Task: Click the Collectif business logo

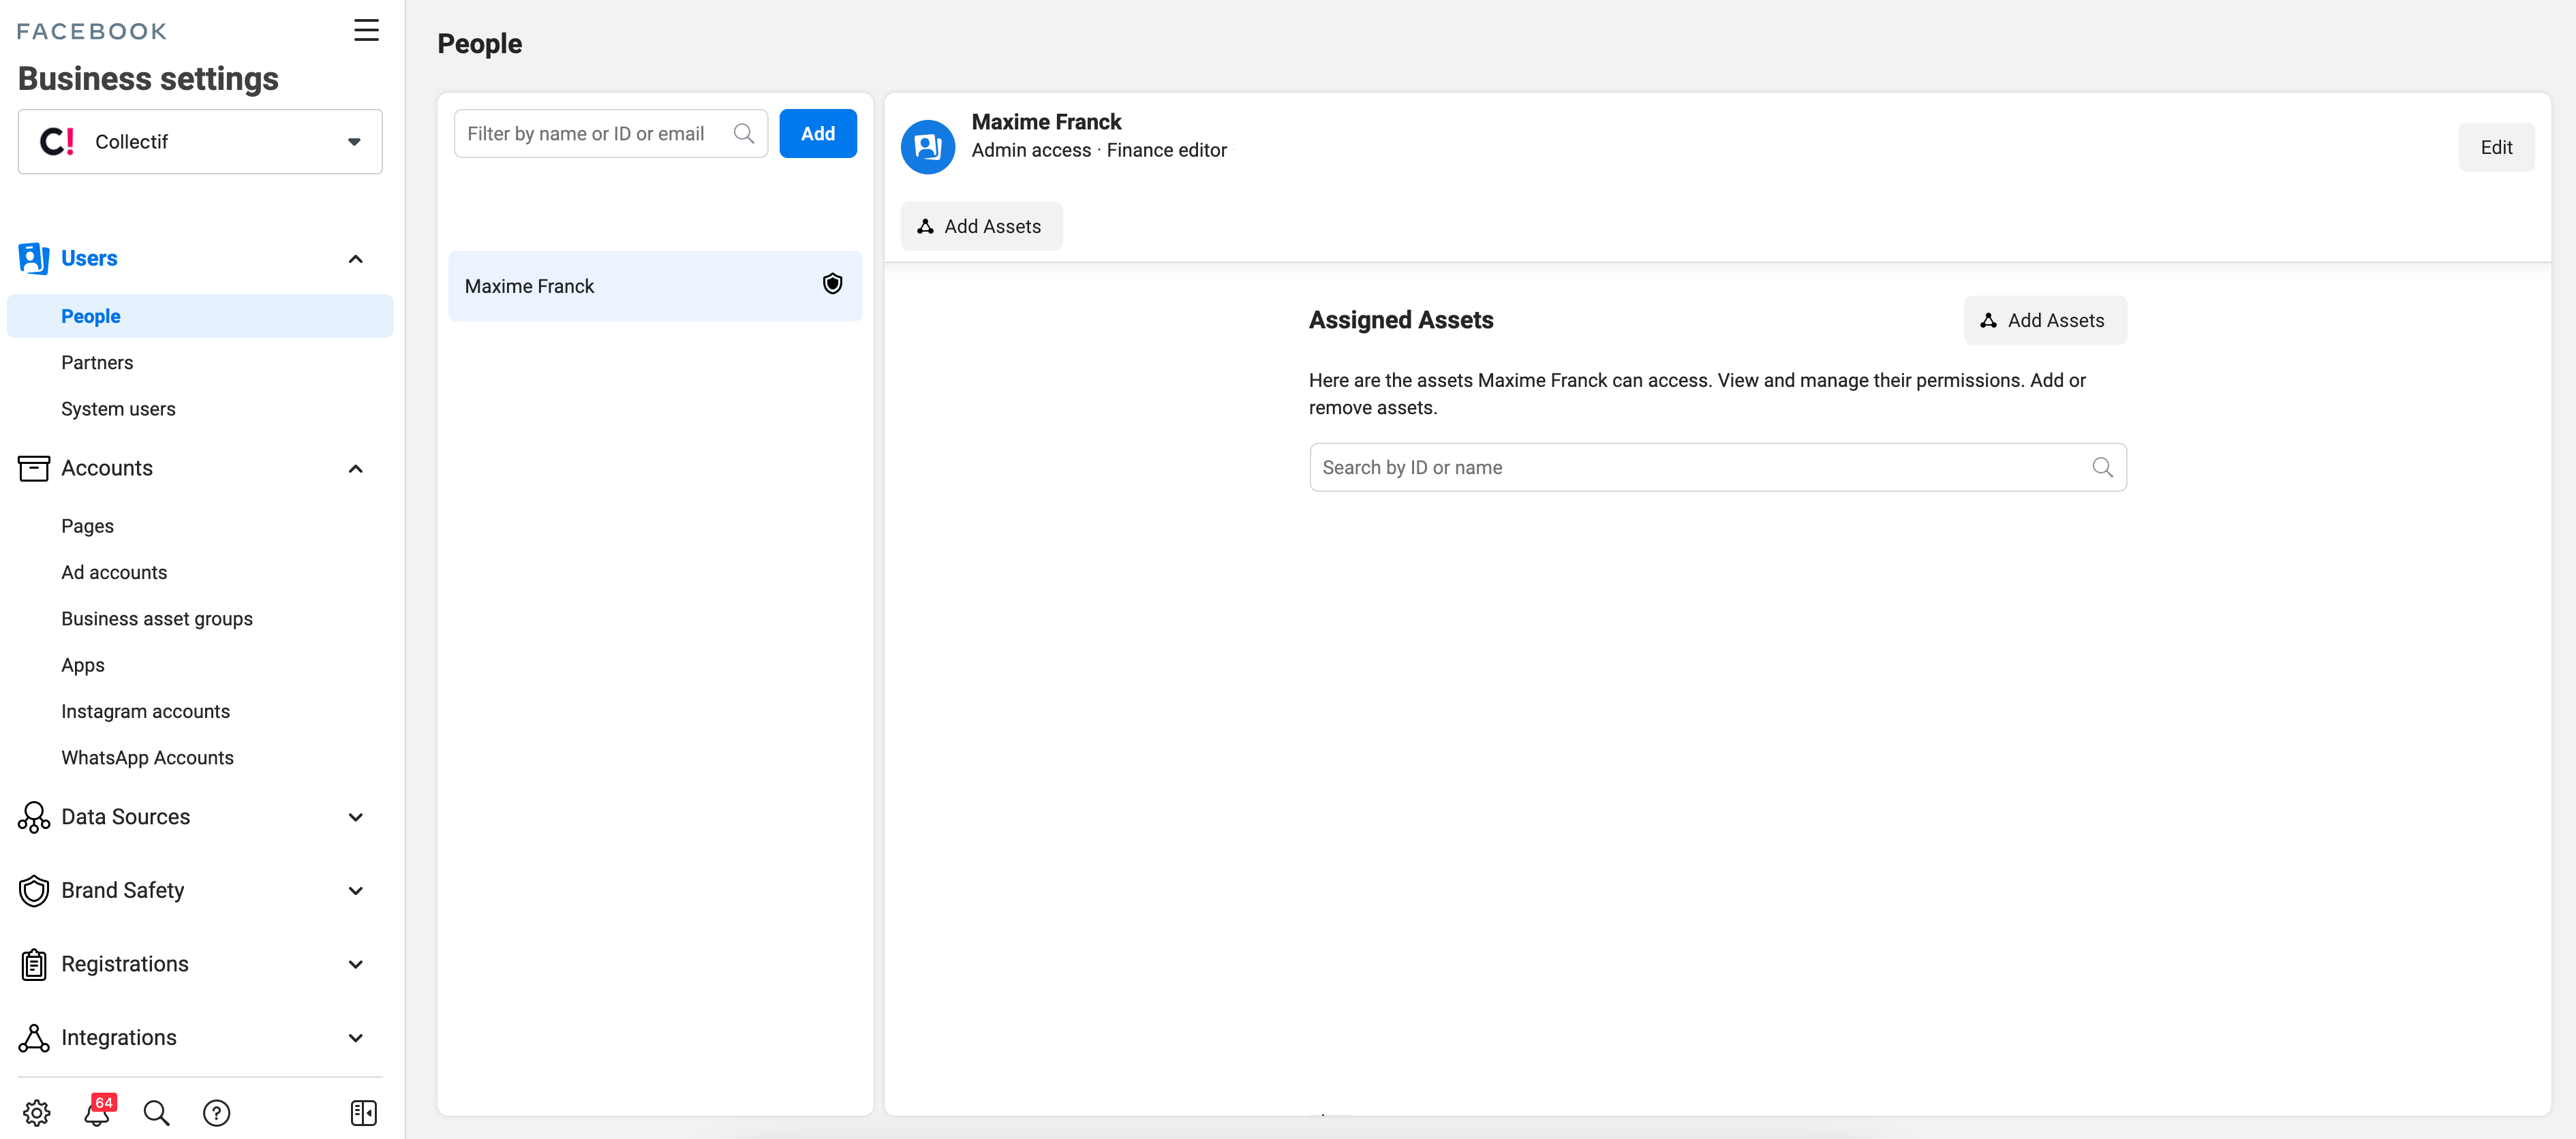Action: click(57, 142)
